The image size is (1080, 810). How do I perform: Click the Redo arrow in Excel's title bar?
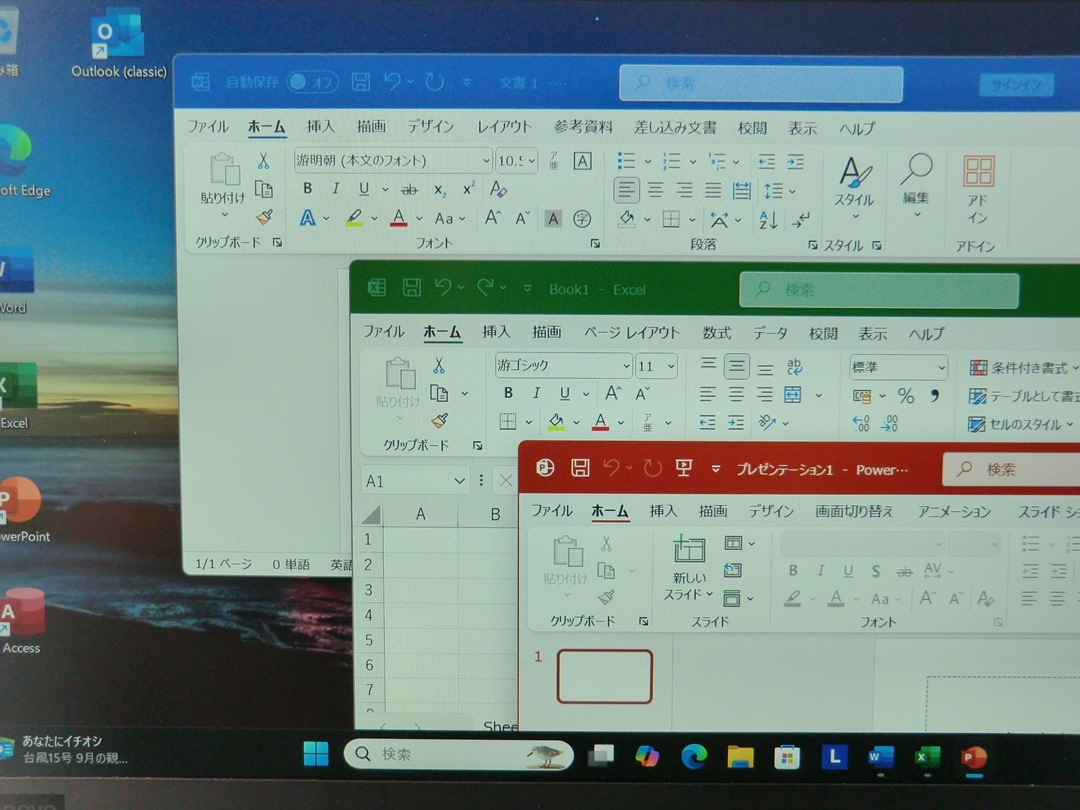point(486,287)
